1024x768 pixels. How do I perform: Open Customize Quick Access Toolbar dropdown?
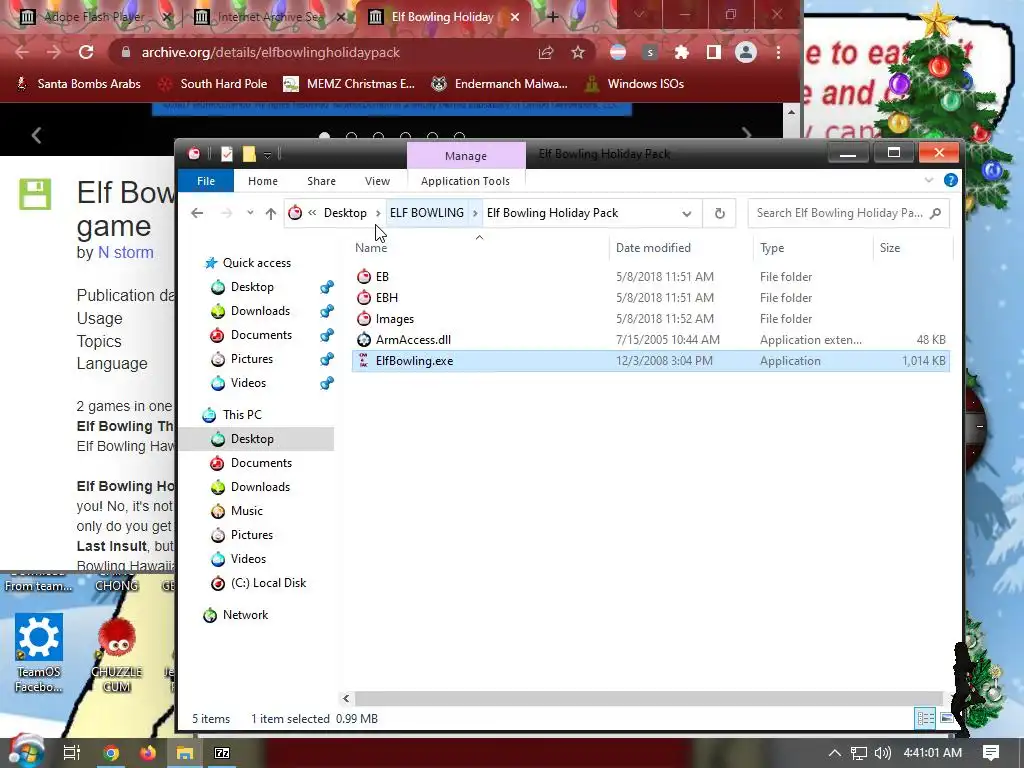pos(267,155)
